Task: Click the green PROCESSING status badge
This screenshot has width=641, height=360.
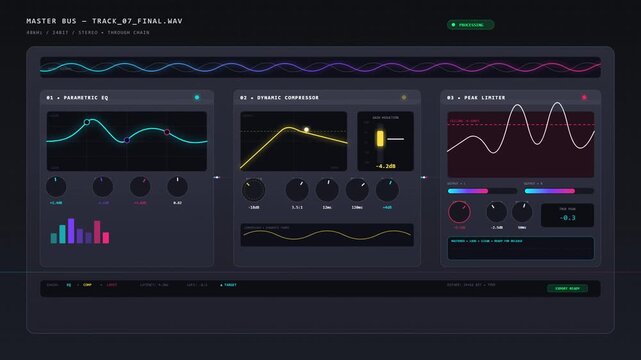Action: 471,25
